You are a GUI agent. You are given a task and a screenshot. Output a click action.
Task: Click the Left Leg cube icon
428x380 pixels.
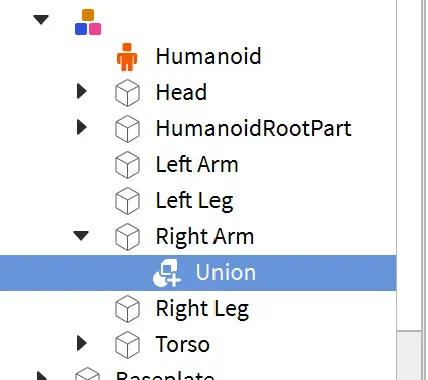[127, 201]
